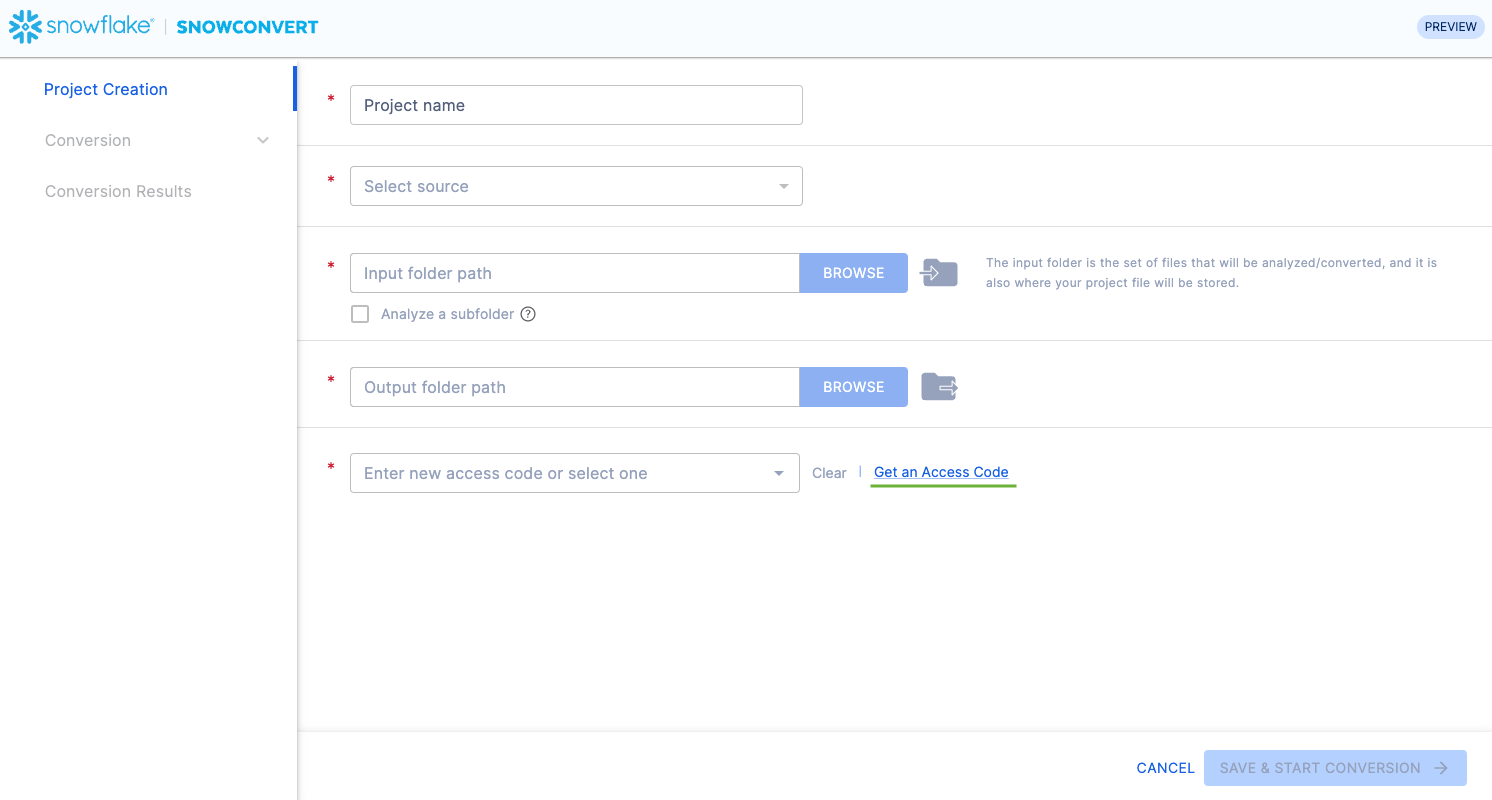Screen dimensions: 1492x800
Task: Go to Project Creation step
Action: coord(106,89)
